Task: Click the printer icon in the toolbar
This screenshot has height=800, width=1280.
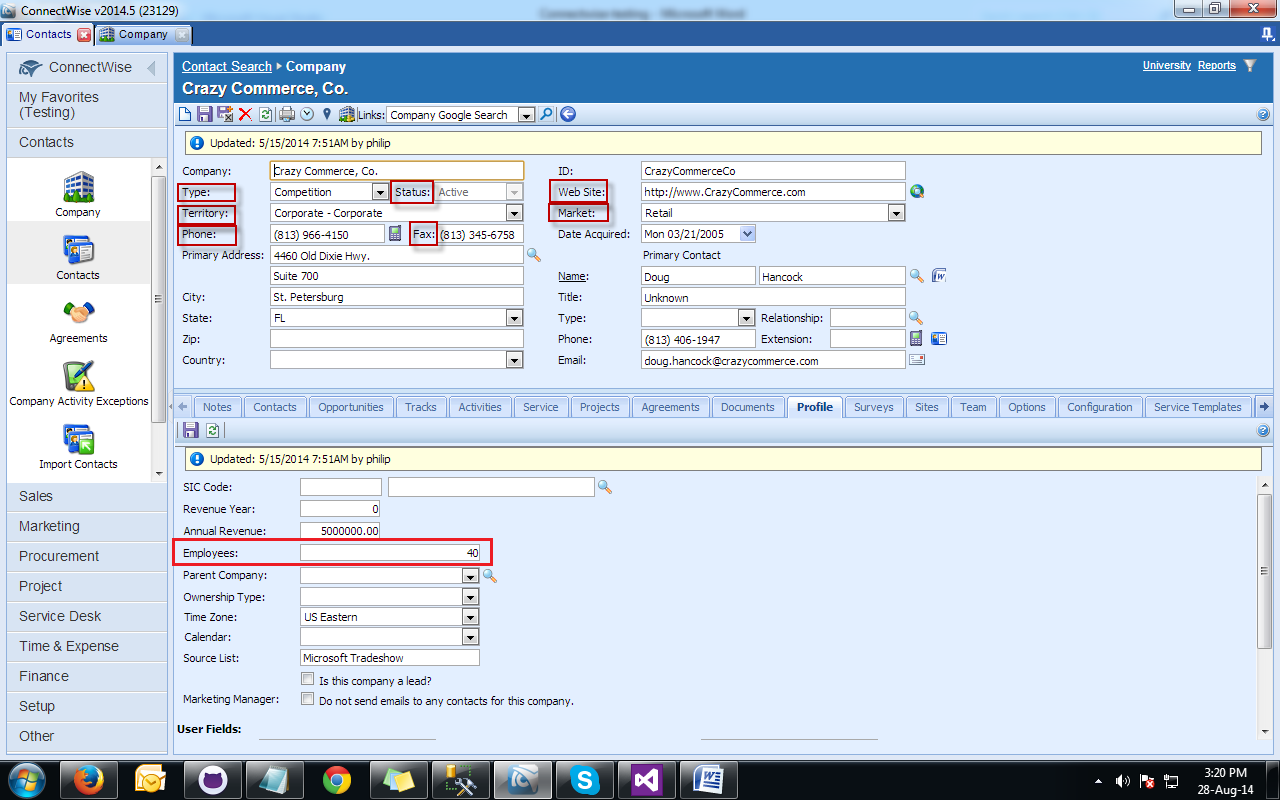Action: pyautogui.click(x=287, y=115)
